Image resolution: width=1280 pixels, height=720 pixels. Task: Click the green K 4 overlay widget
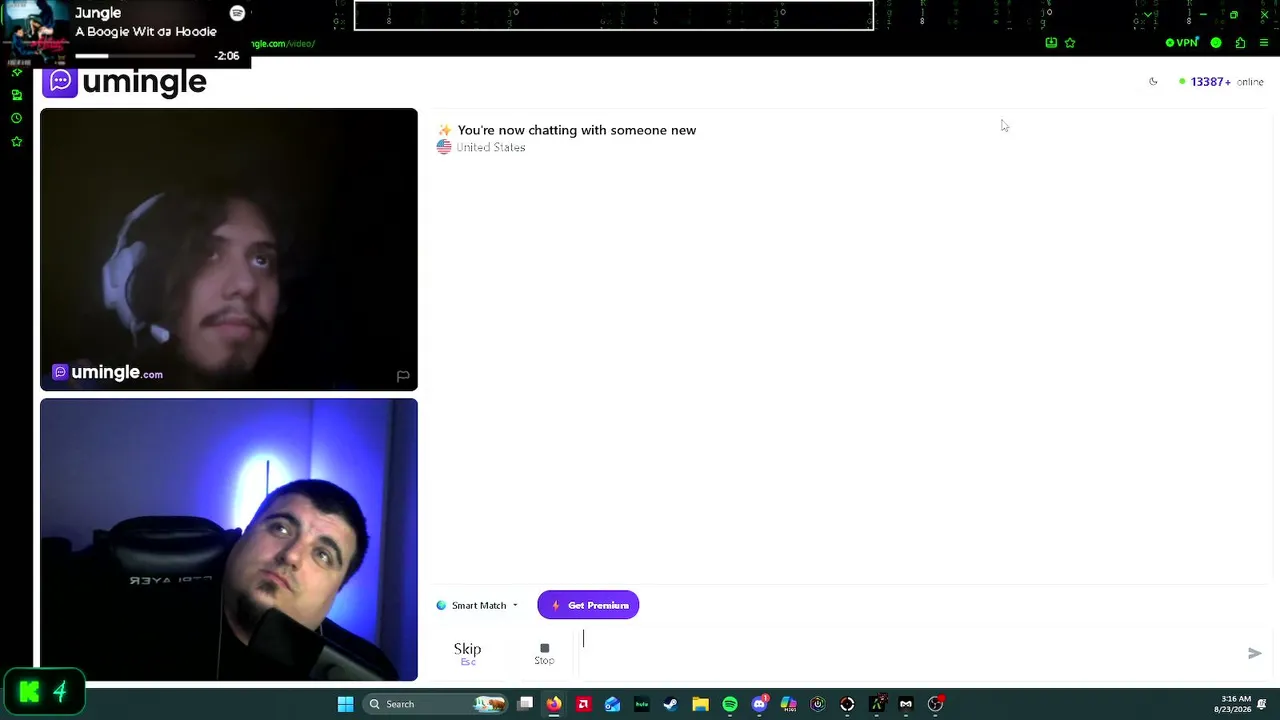tap(43, 692)
